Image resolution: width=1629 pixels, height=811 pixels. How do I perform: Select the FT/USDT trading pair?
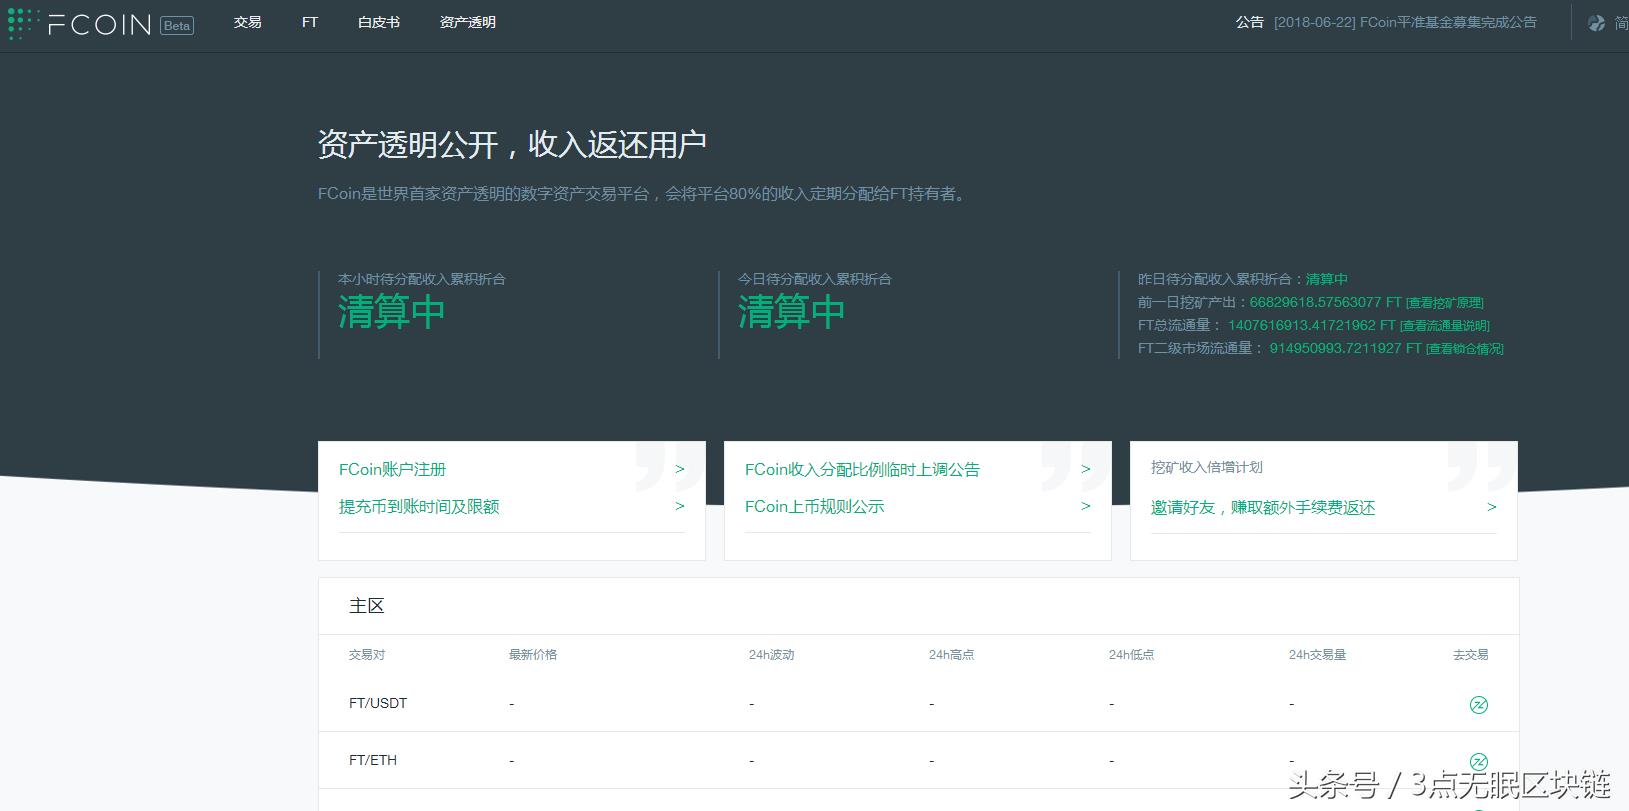point(378,703)
